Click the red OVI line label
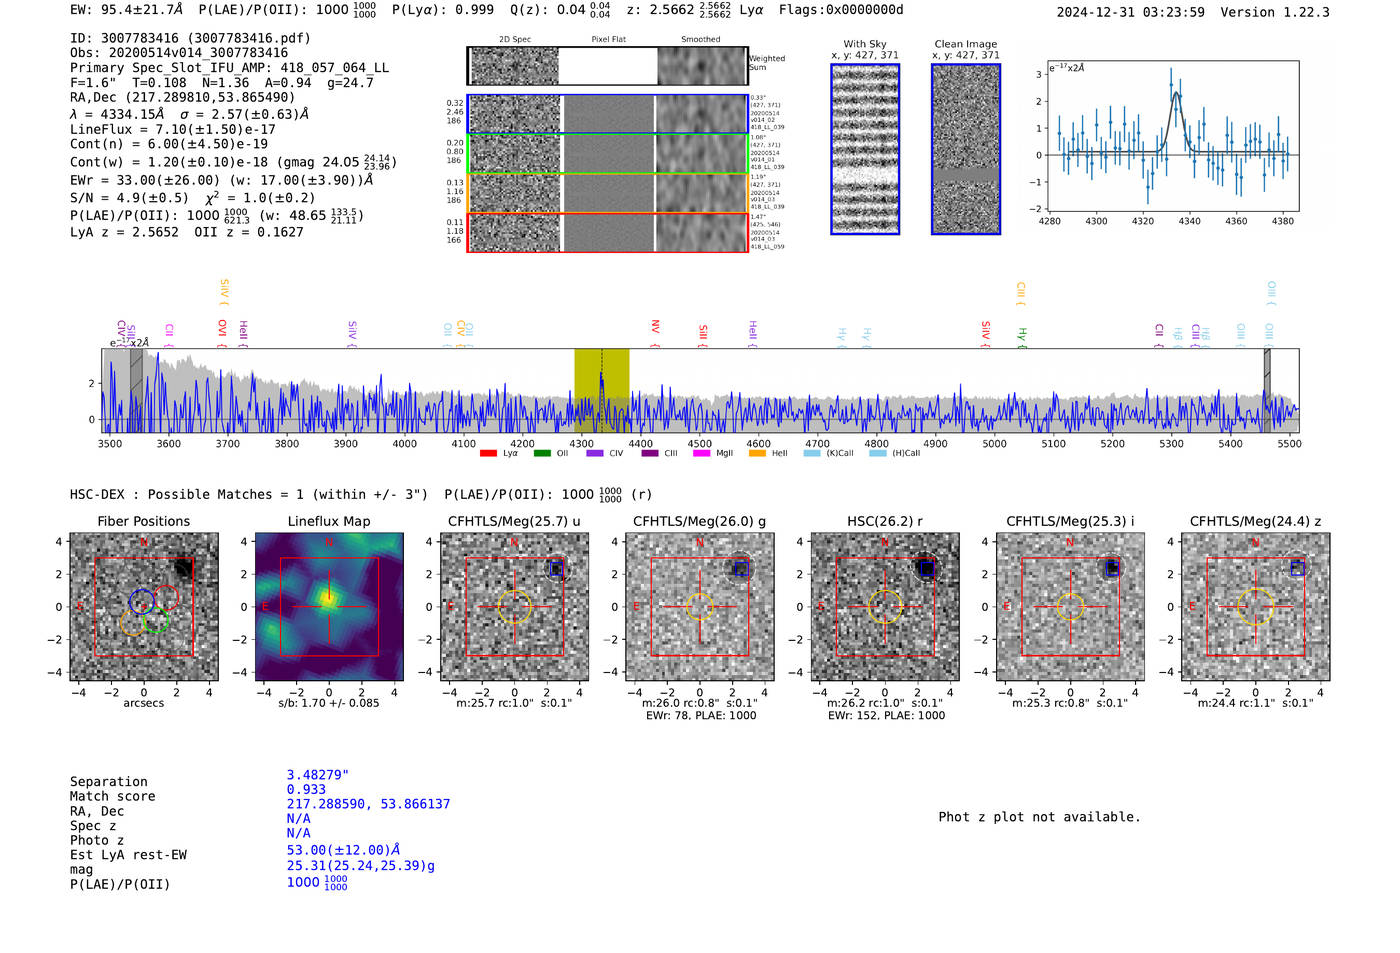1400x953 pixels. (x=222, y=331)
